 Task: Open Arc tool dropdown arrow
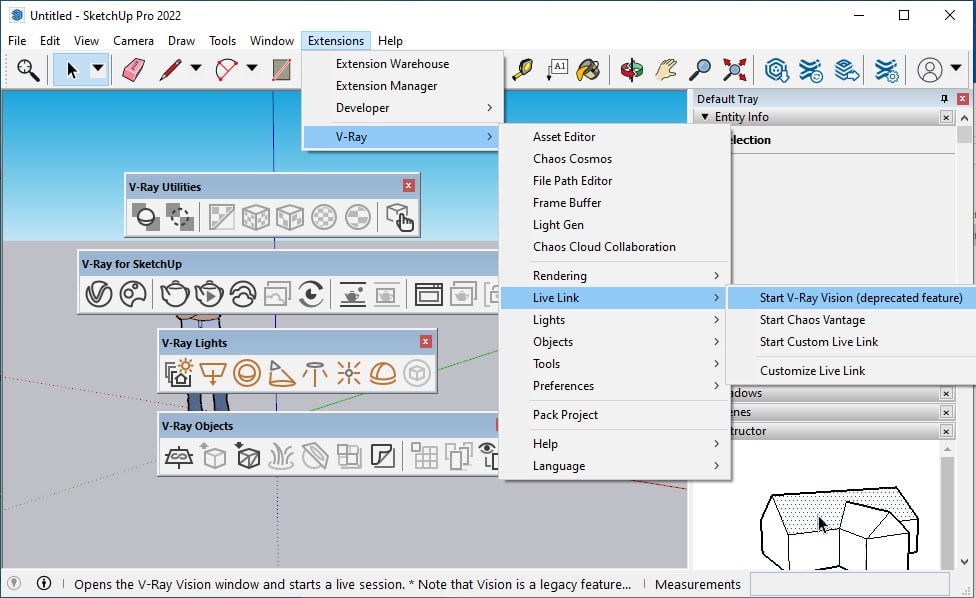(x=252, y=68)
